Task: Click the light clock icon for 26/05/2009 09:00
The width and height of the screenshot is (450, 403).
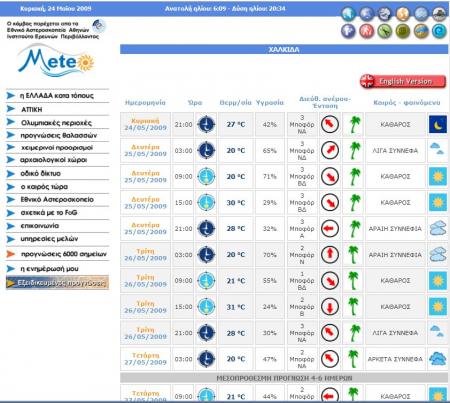Action: (206, 281)
